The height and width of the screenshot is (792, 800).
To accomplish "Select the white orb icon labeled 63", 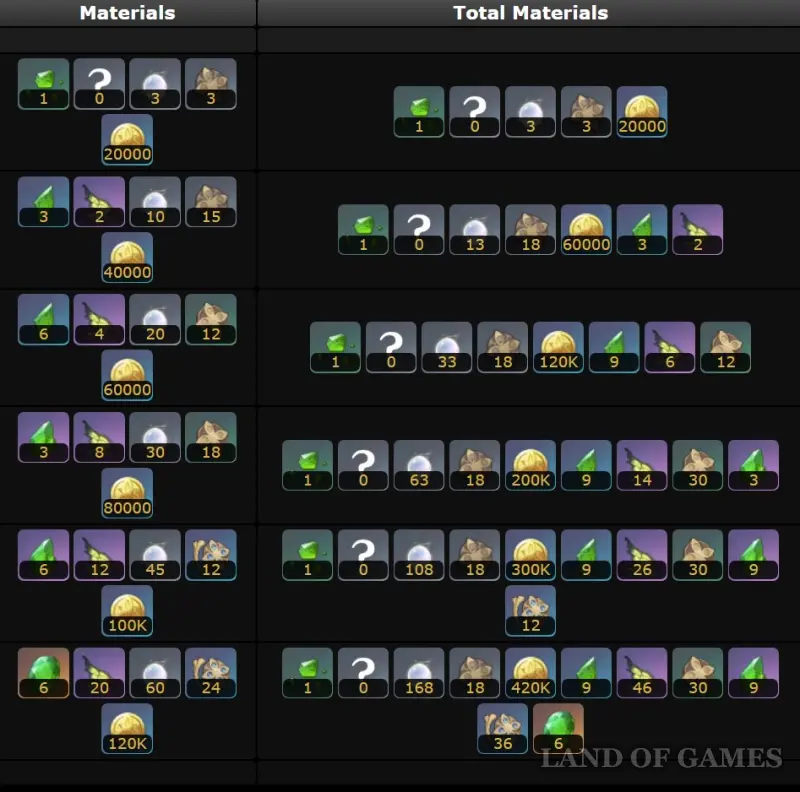I will pyautogui.click(x=419, y=465).
